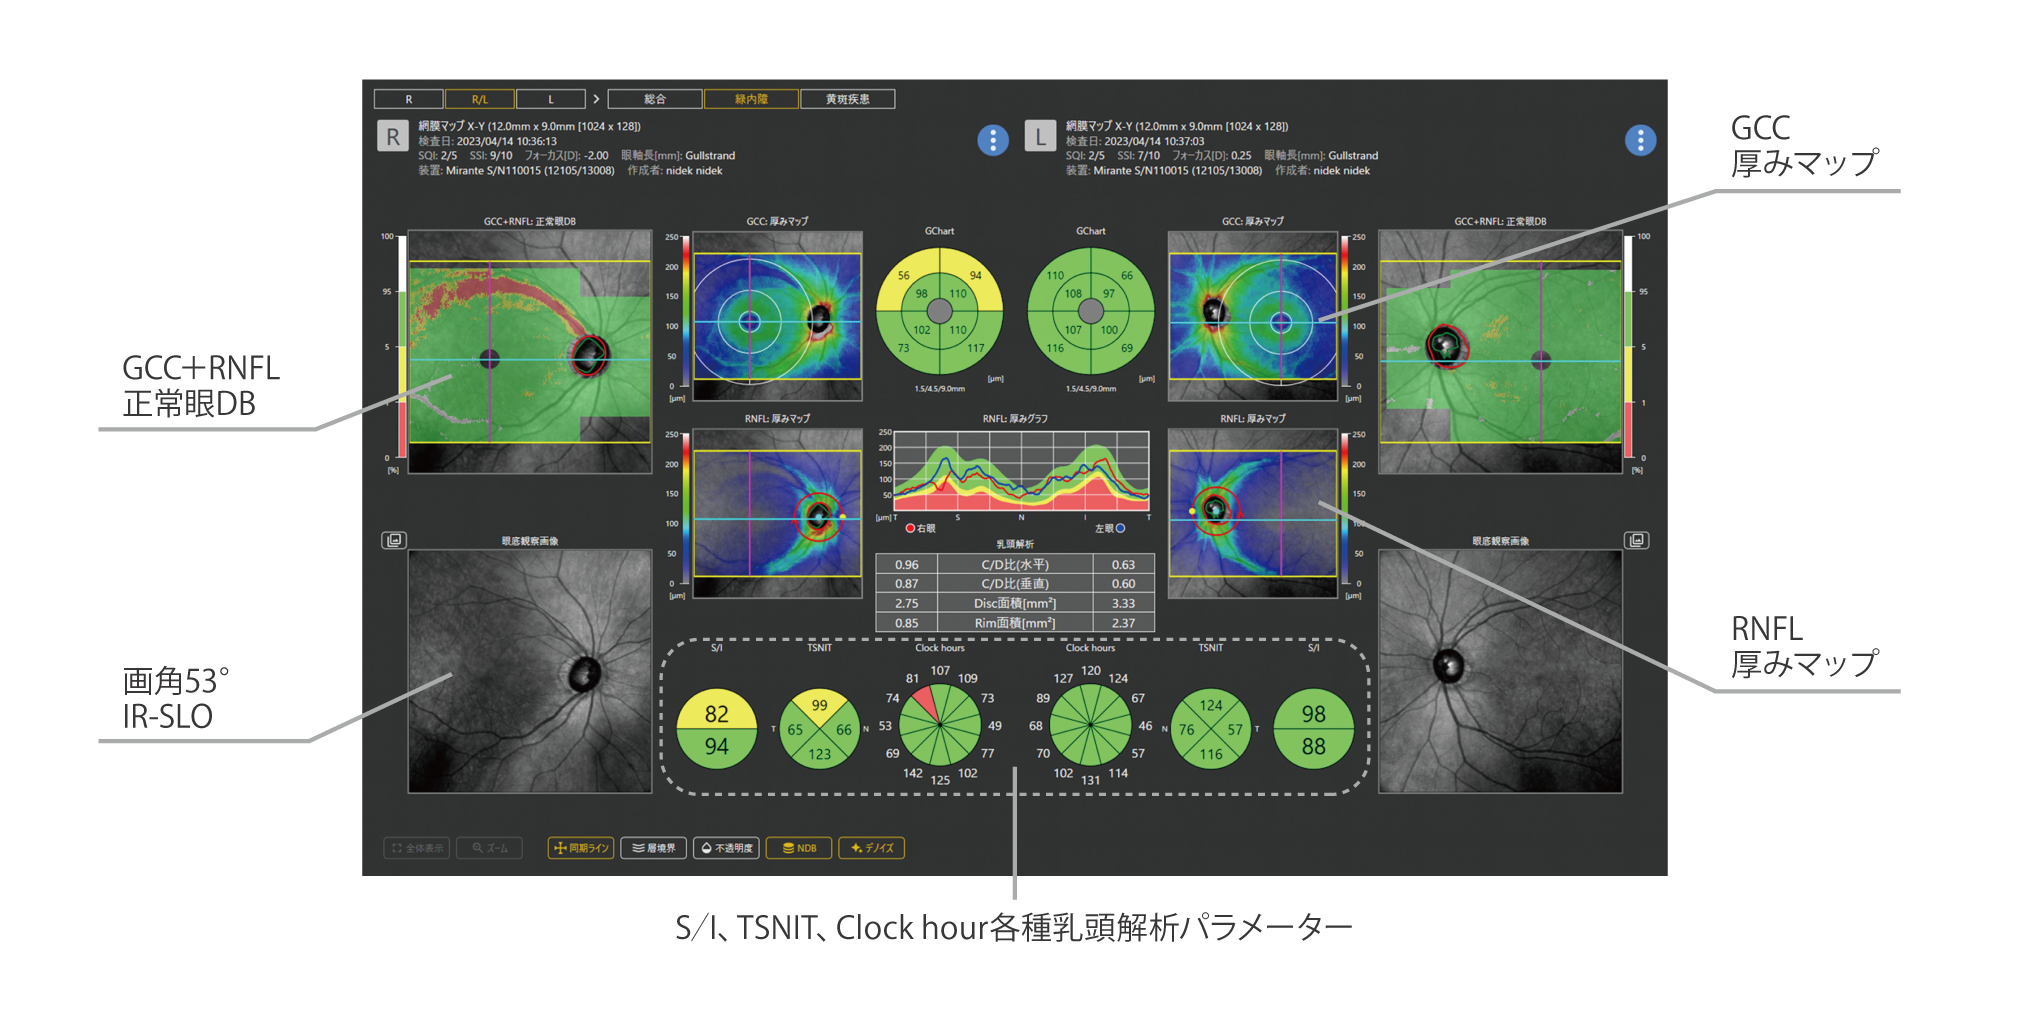Expand the arrow next to the L tab
Screen dimensions: 2025x1009
[x=596, y=99]
